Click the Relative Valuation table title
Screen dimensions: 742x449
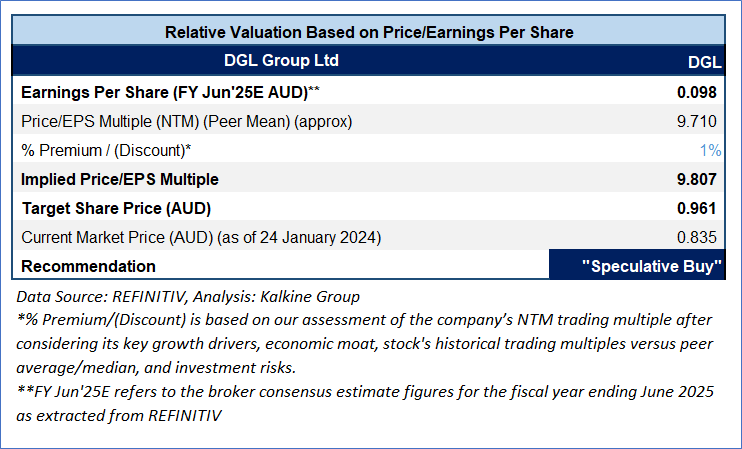[x=369, y=32]
